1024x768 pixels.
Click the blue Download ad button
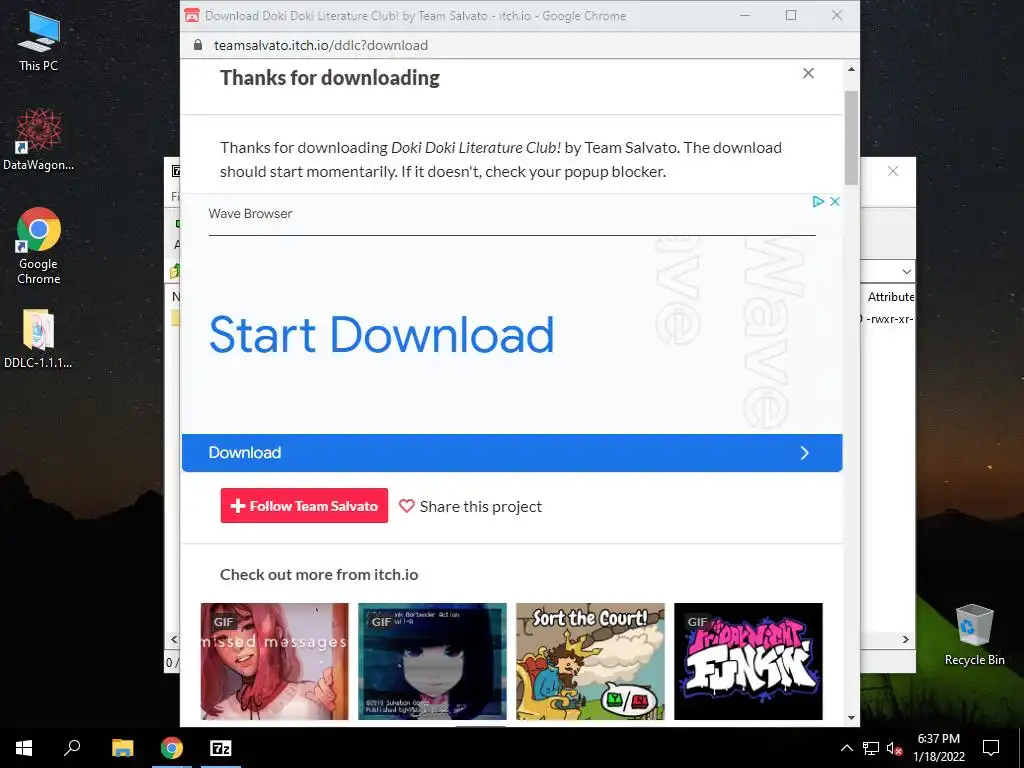(x=512, y=453)
